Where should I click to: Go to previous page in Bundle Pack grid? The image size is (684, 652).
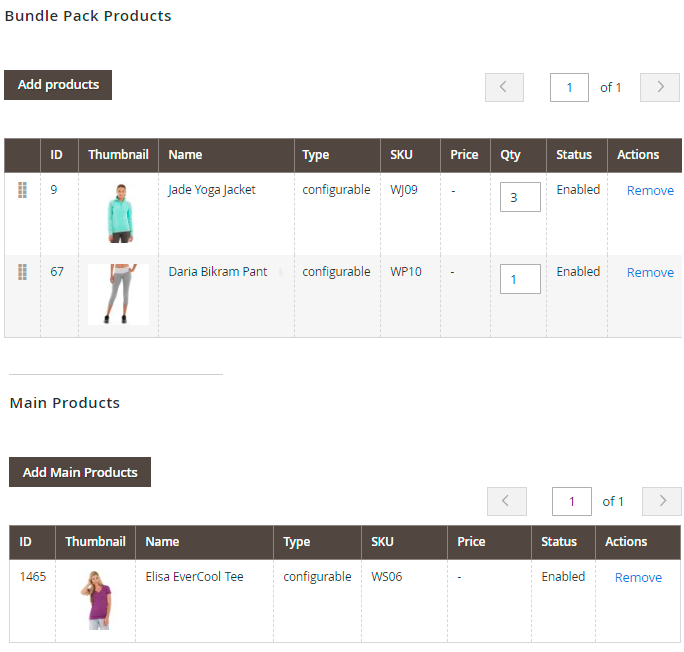[x=504, y=87]
